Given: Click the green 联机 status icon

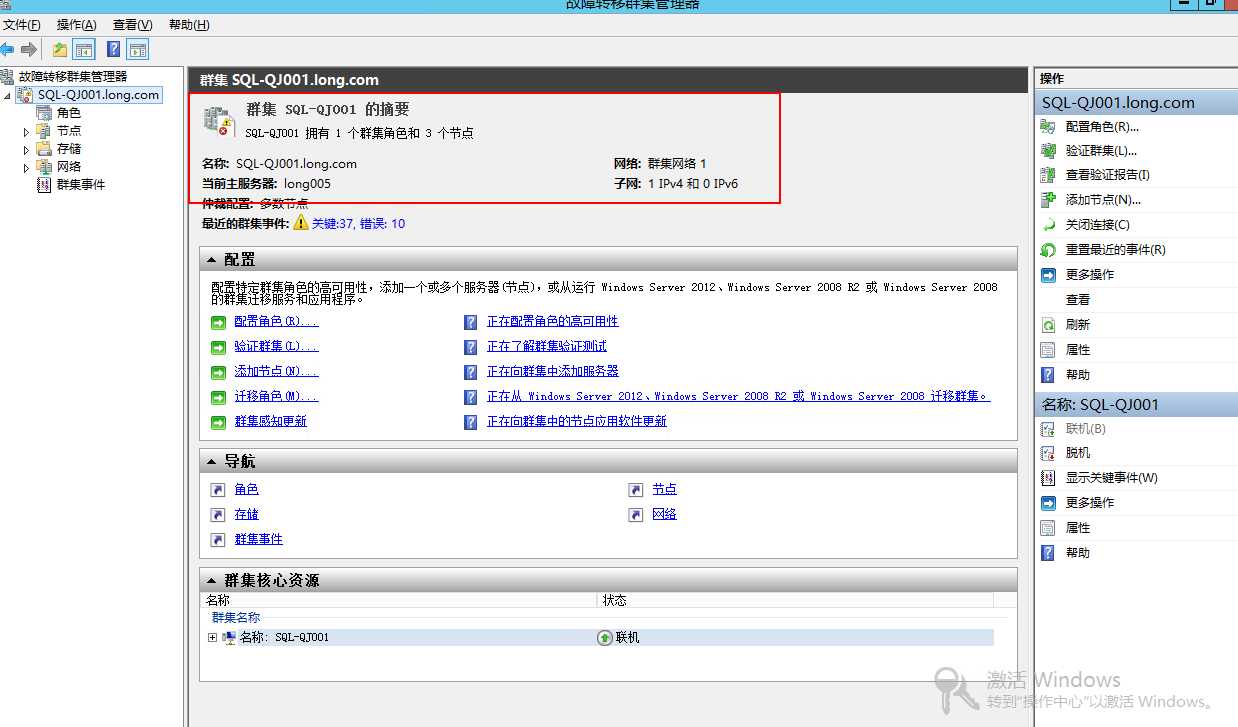Looking at the screenshot, I should click(605, 638).
